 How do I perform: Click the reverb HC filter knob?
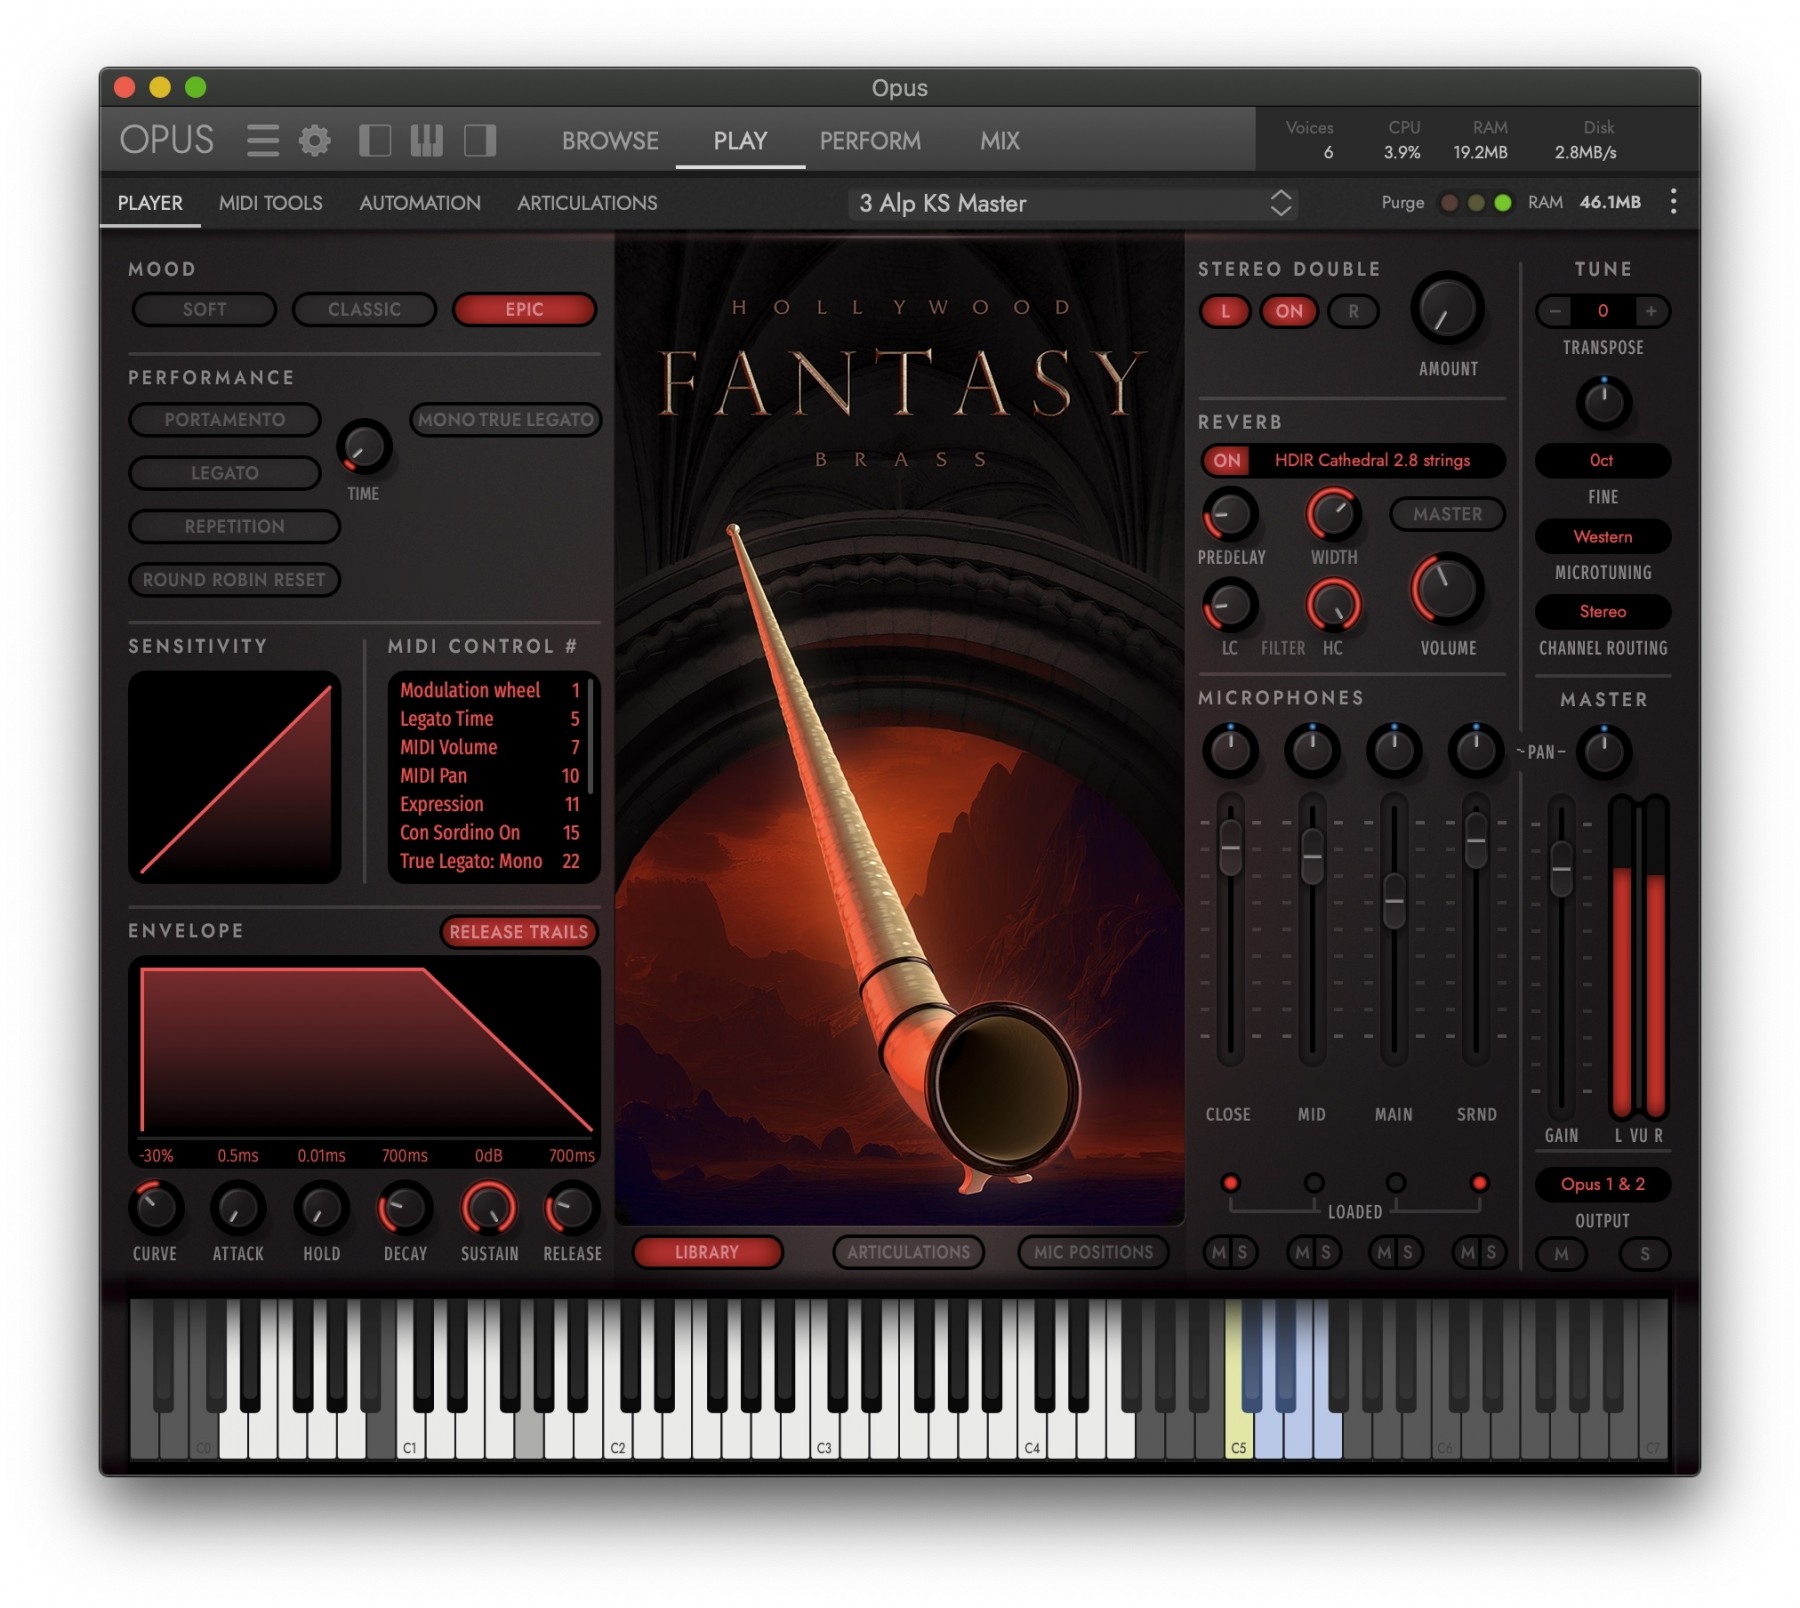tap(1334, 605)
